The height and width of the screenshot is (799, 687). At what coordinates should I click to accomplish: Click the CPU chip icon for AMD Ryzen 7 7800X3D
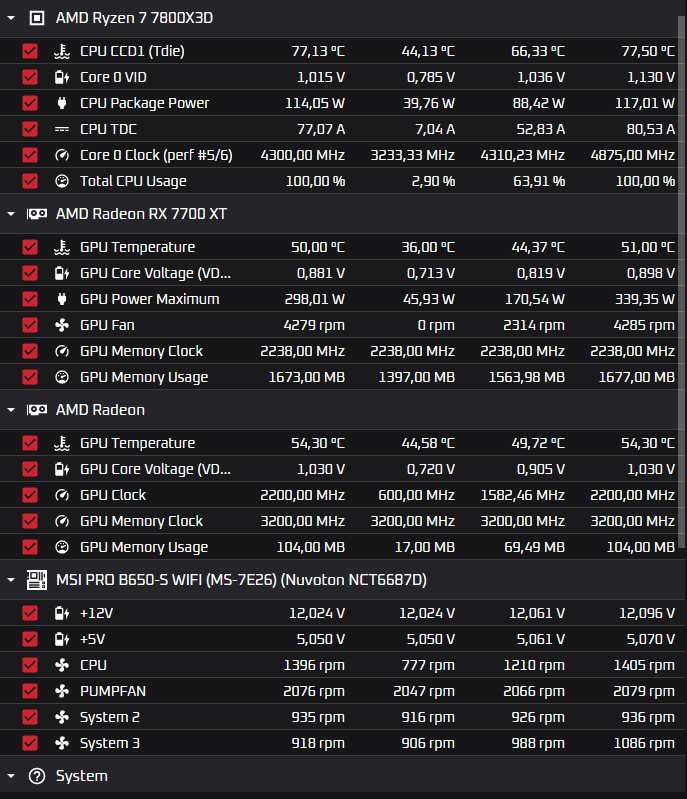tap(37, 18)
